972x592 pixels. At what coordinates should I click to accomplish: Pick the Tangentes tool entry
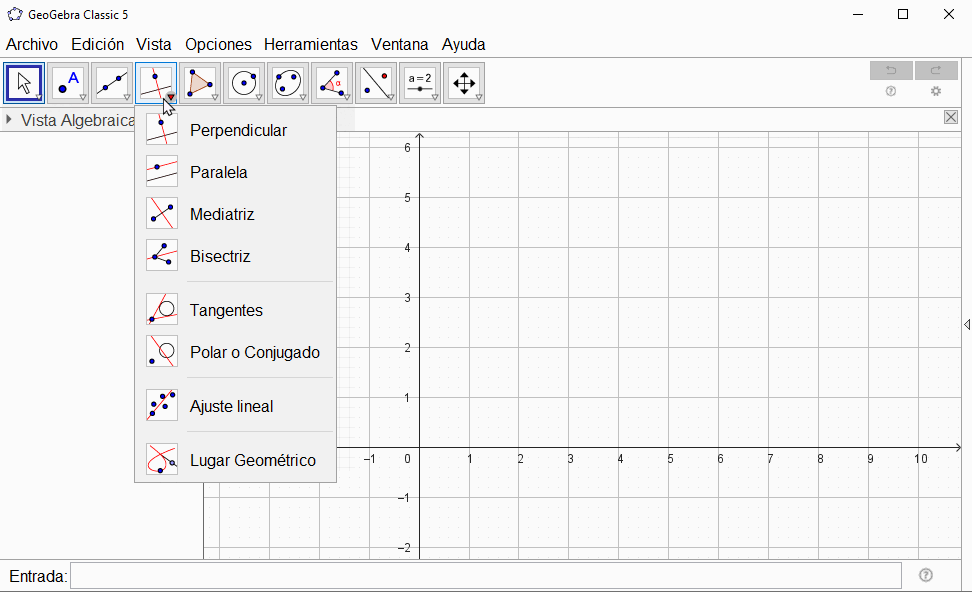[226, 311]
